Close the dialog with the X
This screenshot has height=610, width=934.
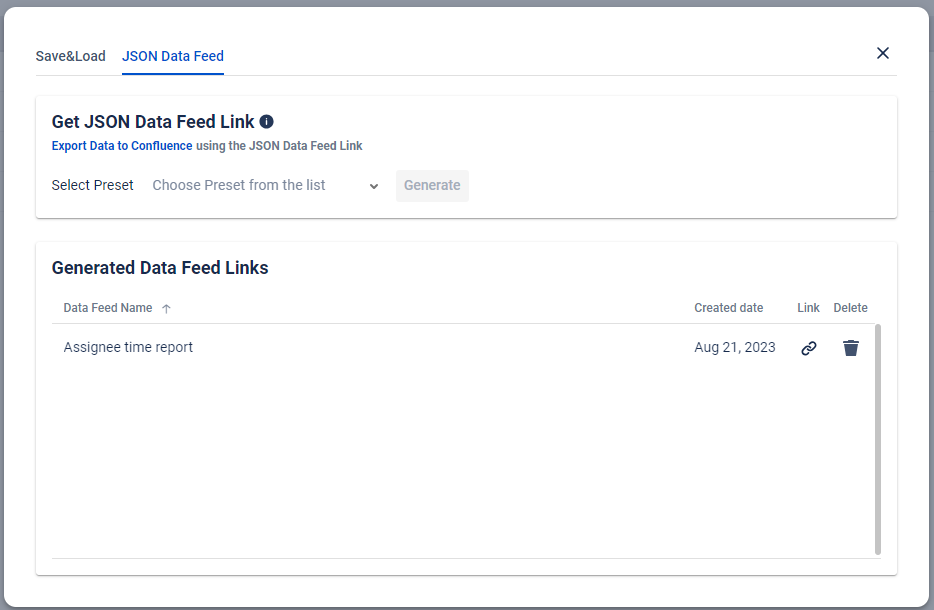(882, 53)
